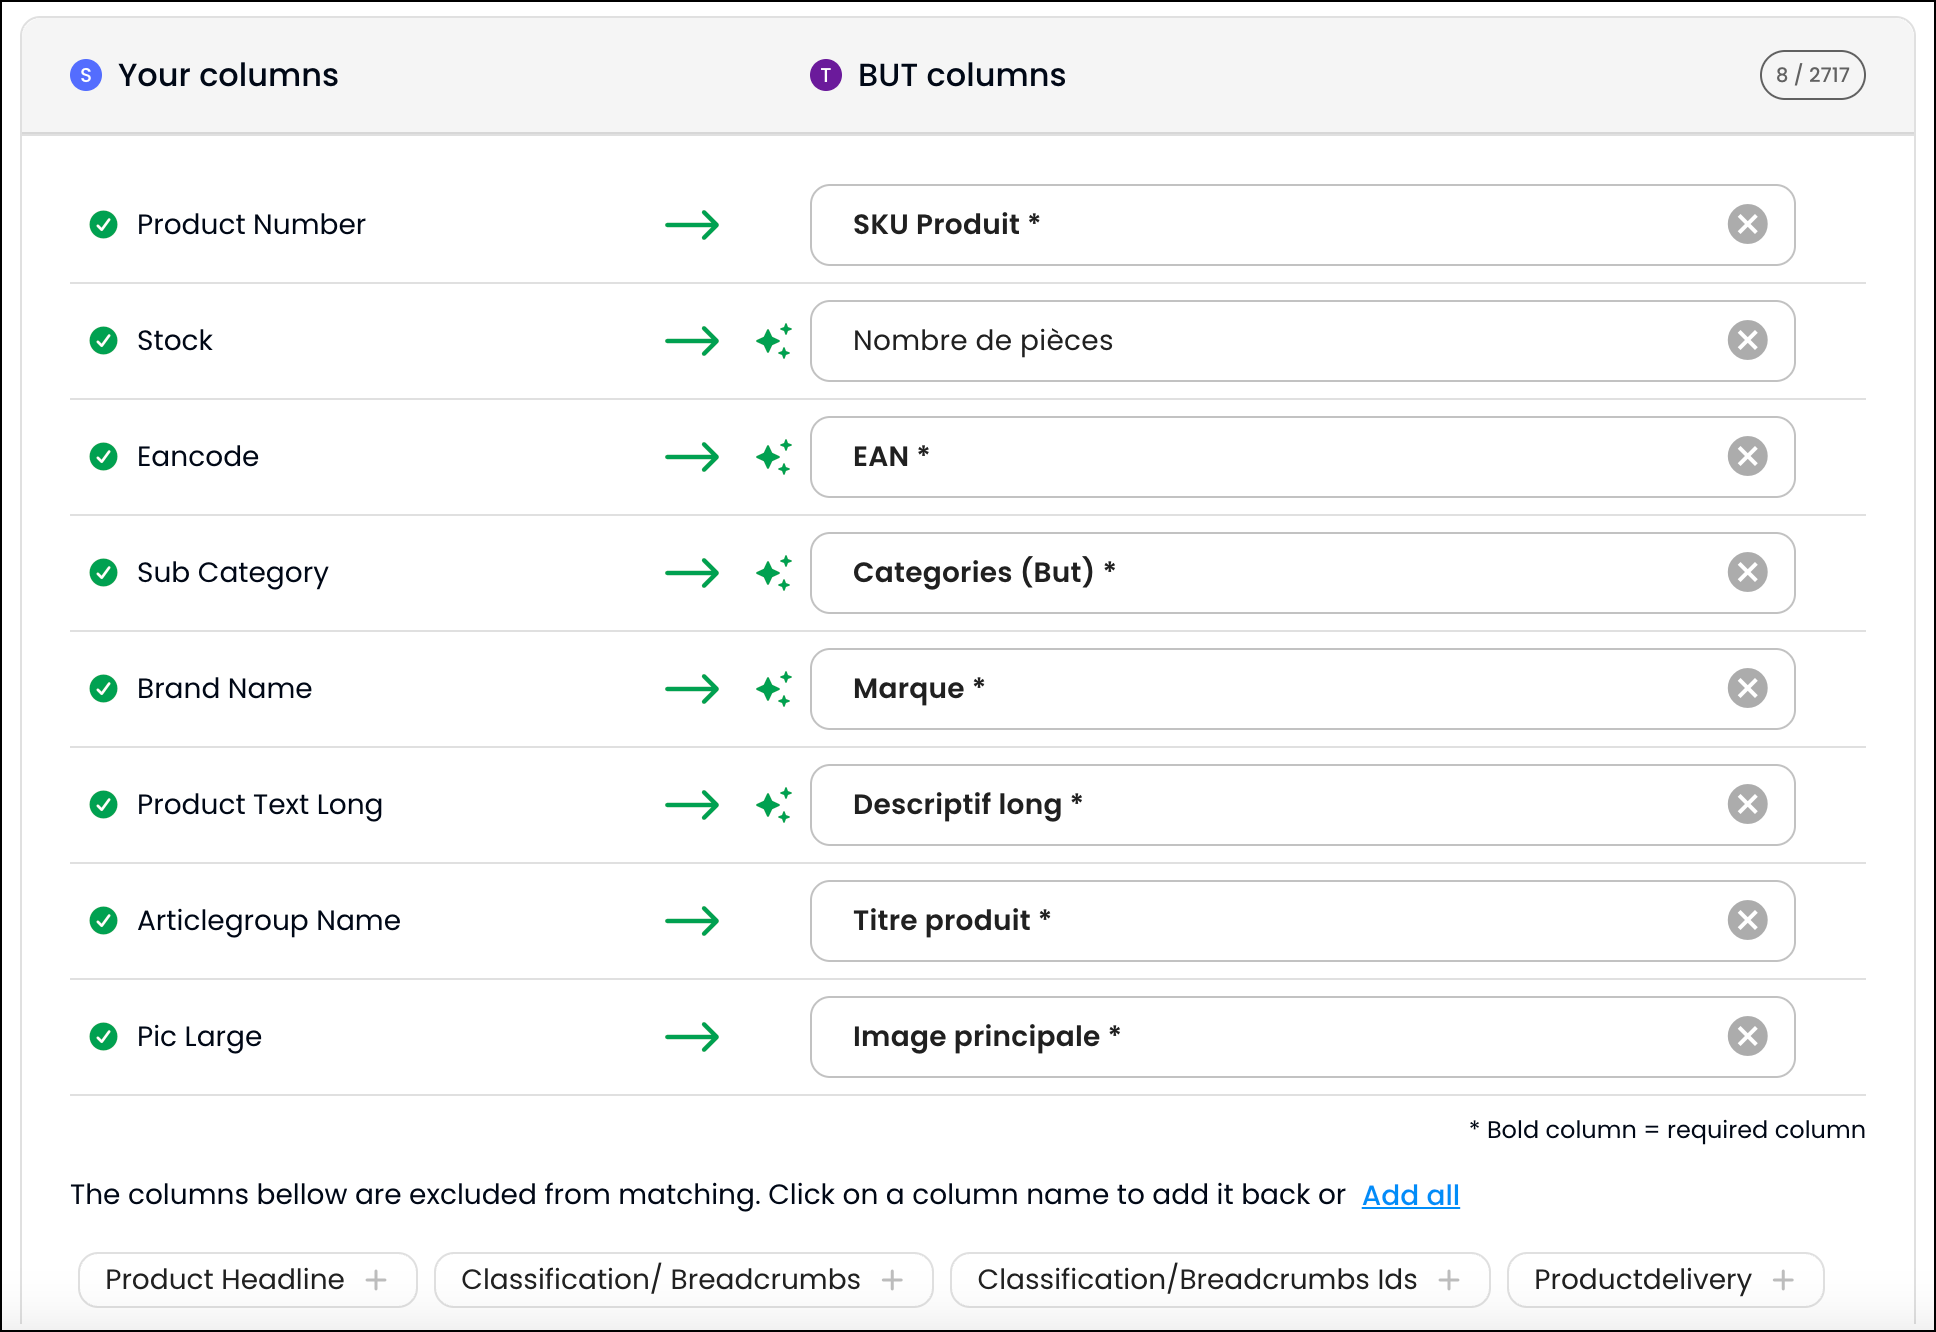
Task: Click the 8 / 2717 counter badge
Action: coord(1812,75)
